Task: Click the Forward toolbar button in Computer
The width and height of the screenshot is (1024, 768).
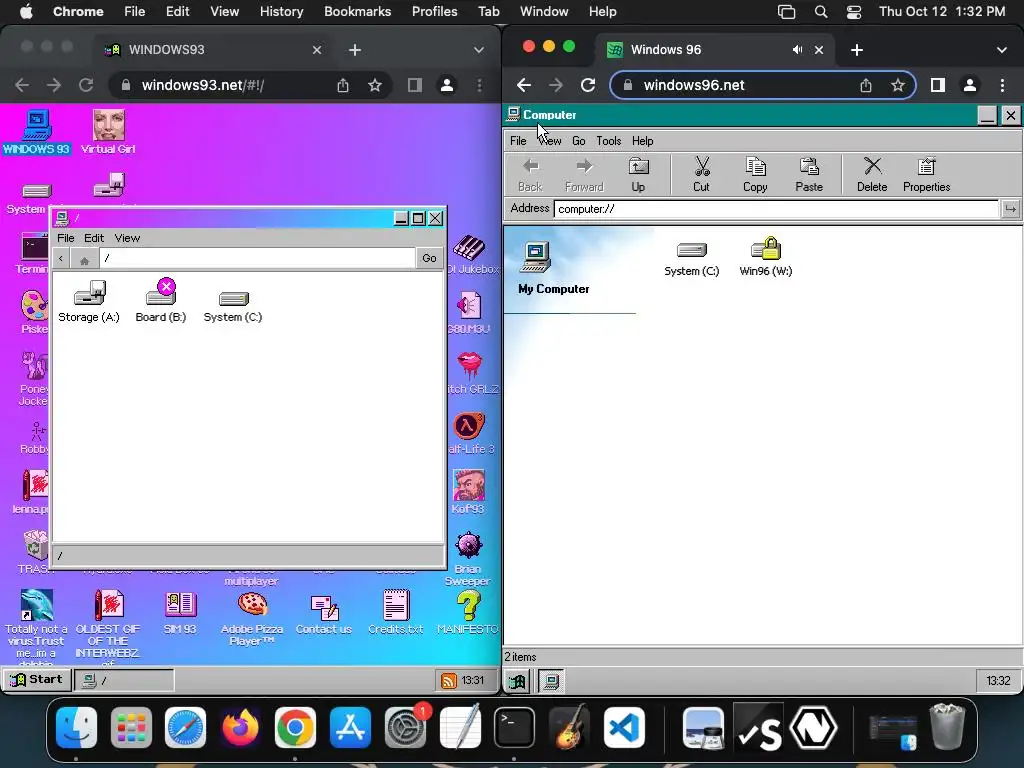Action: pyautogui.click(x=584, y=174)
